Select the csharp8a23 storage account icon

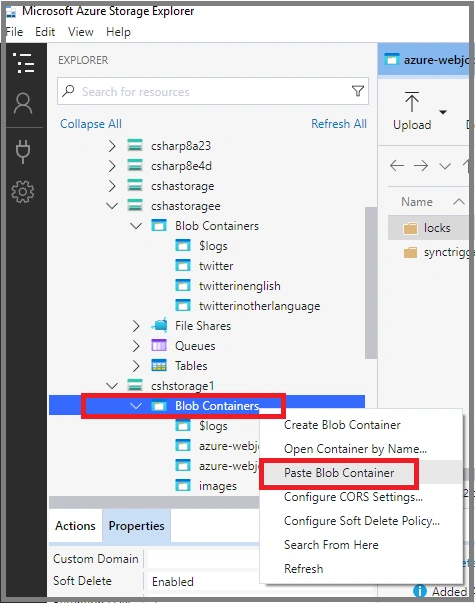[x=135, y=146]
